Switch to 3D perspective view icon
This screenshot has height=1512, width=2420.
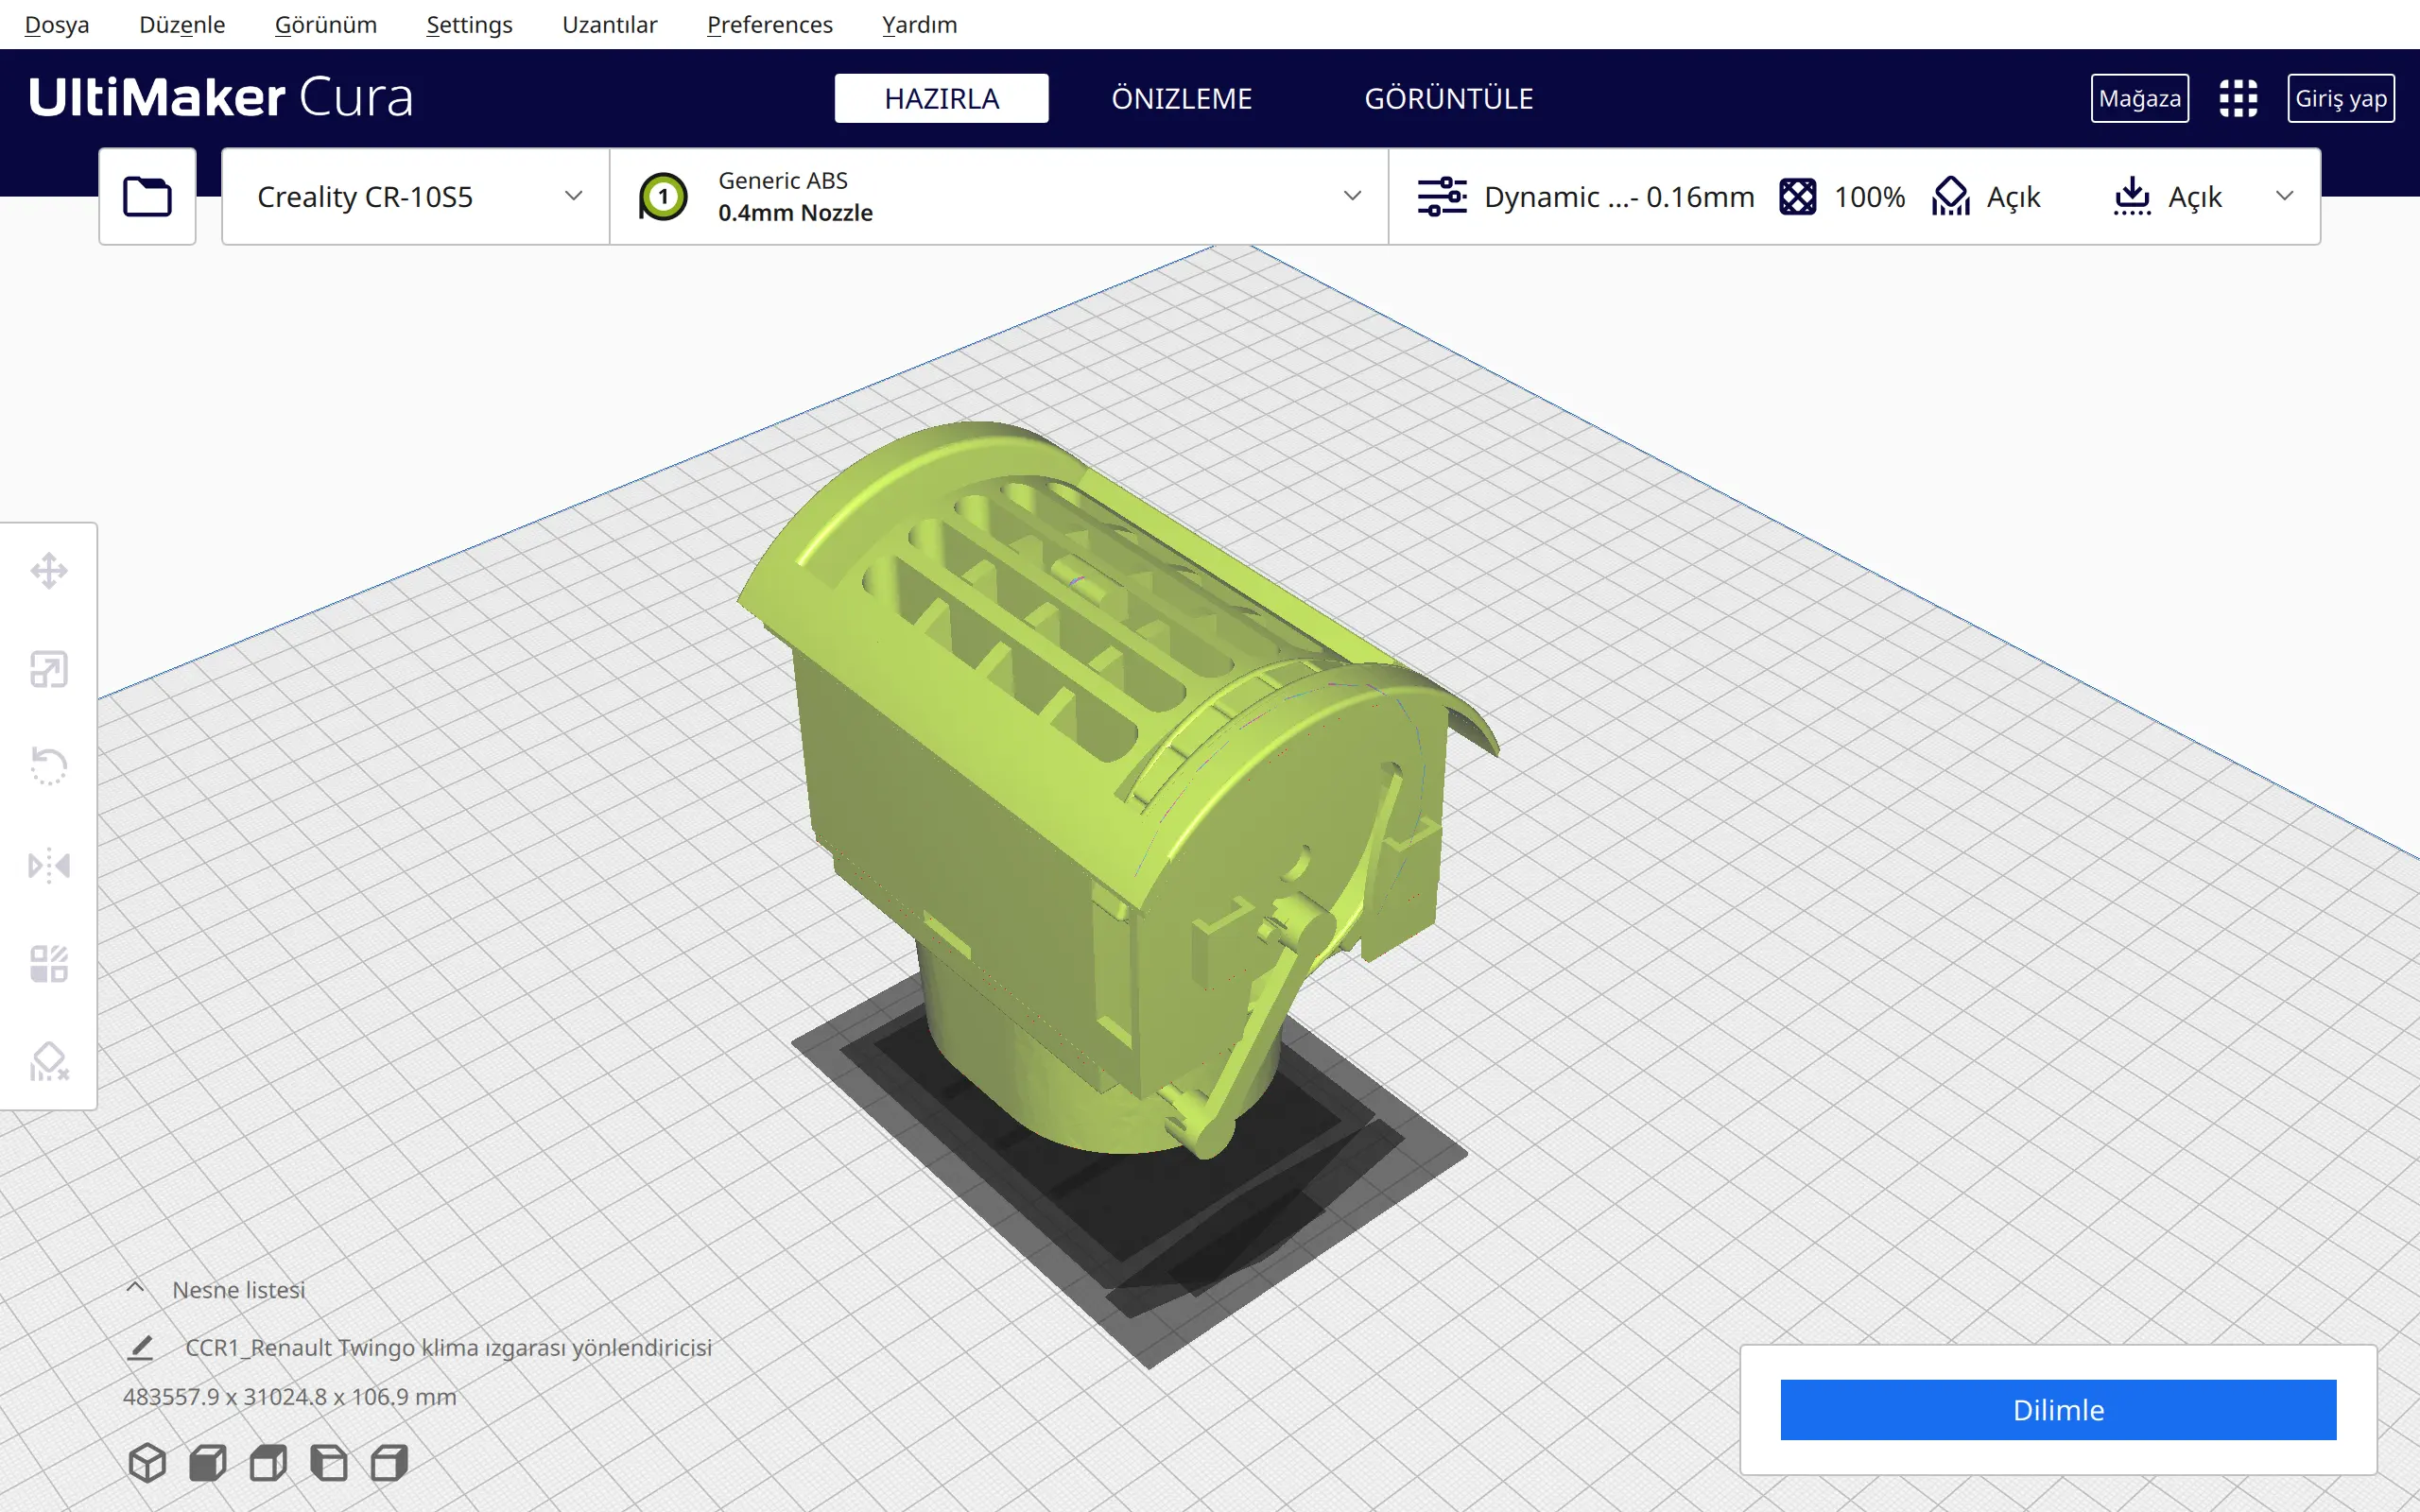(147, 1463)
